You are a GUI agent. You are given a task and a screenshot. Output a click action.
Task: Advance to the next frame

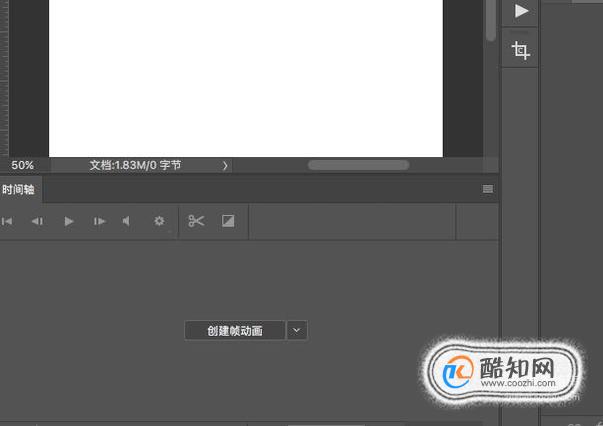tap(100, 221)
